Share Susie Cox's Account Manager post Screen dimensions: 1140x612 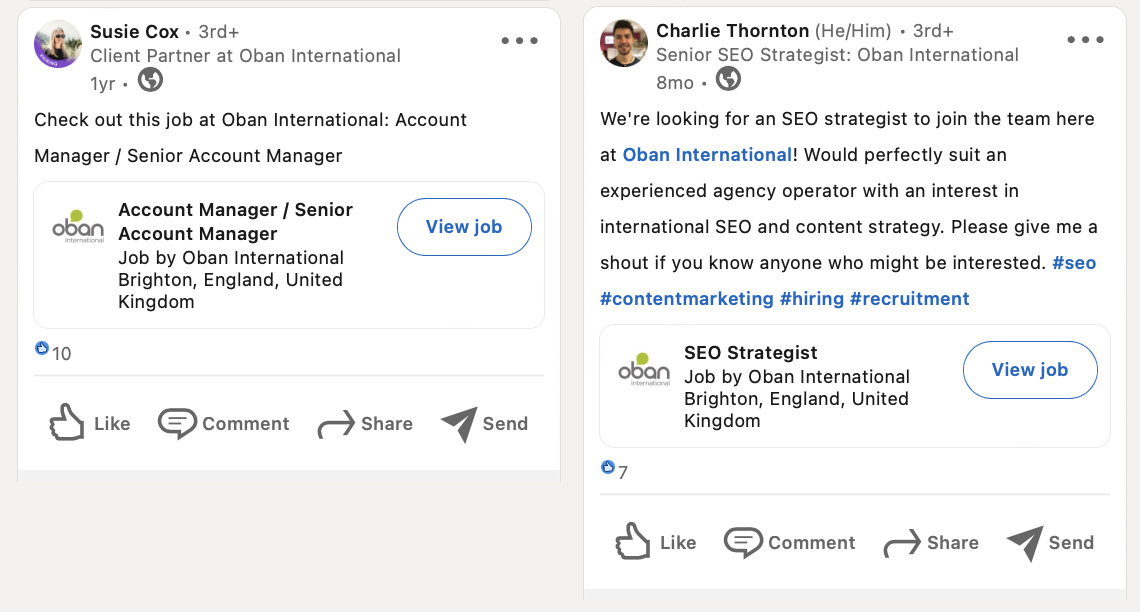pos(365,424)
